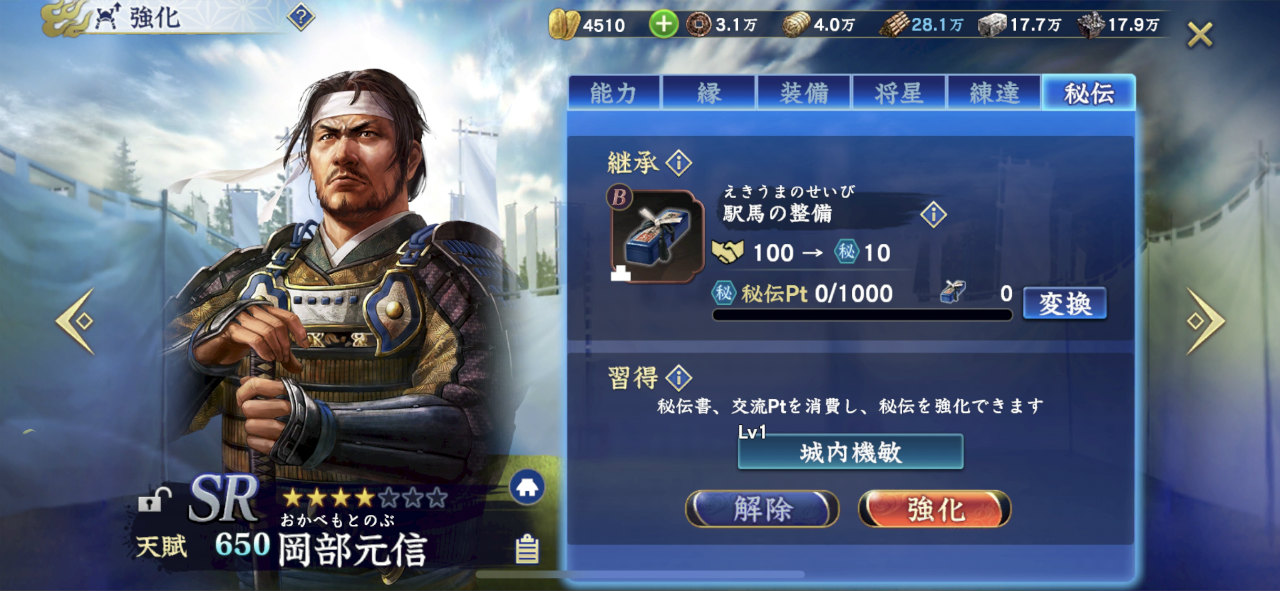The image size is (1280, 591).
Task: Open the info icon next to 継承
Action: (x=678, y=162)
